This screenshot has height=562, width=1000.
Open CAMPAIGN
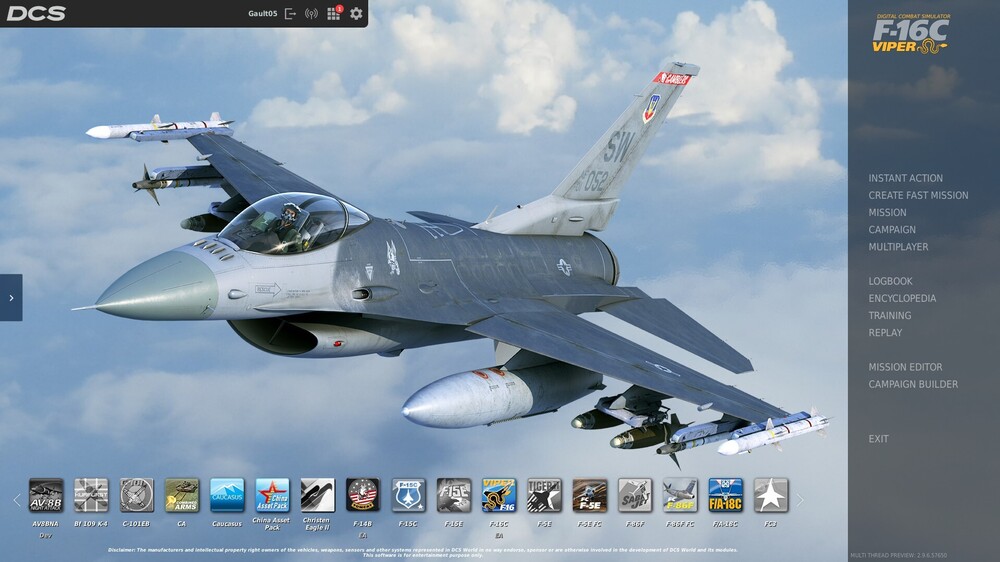[892, 230]
